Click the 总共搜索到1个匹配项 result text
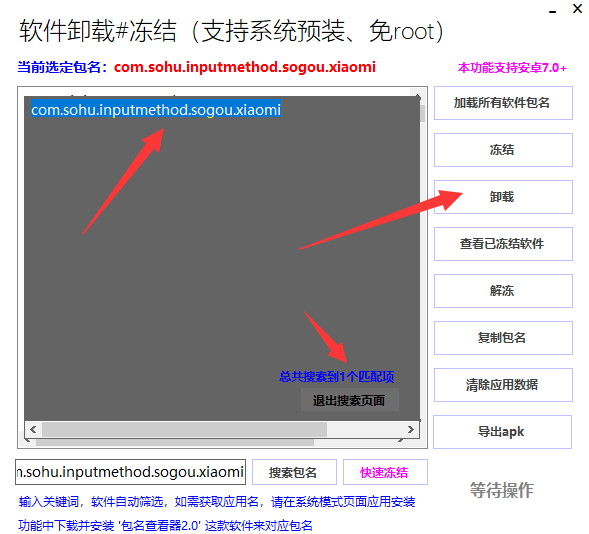Viewport: 589px width, 534px height. pyautogui.click(x=337, y=377)
